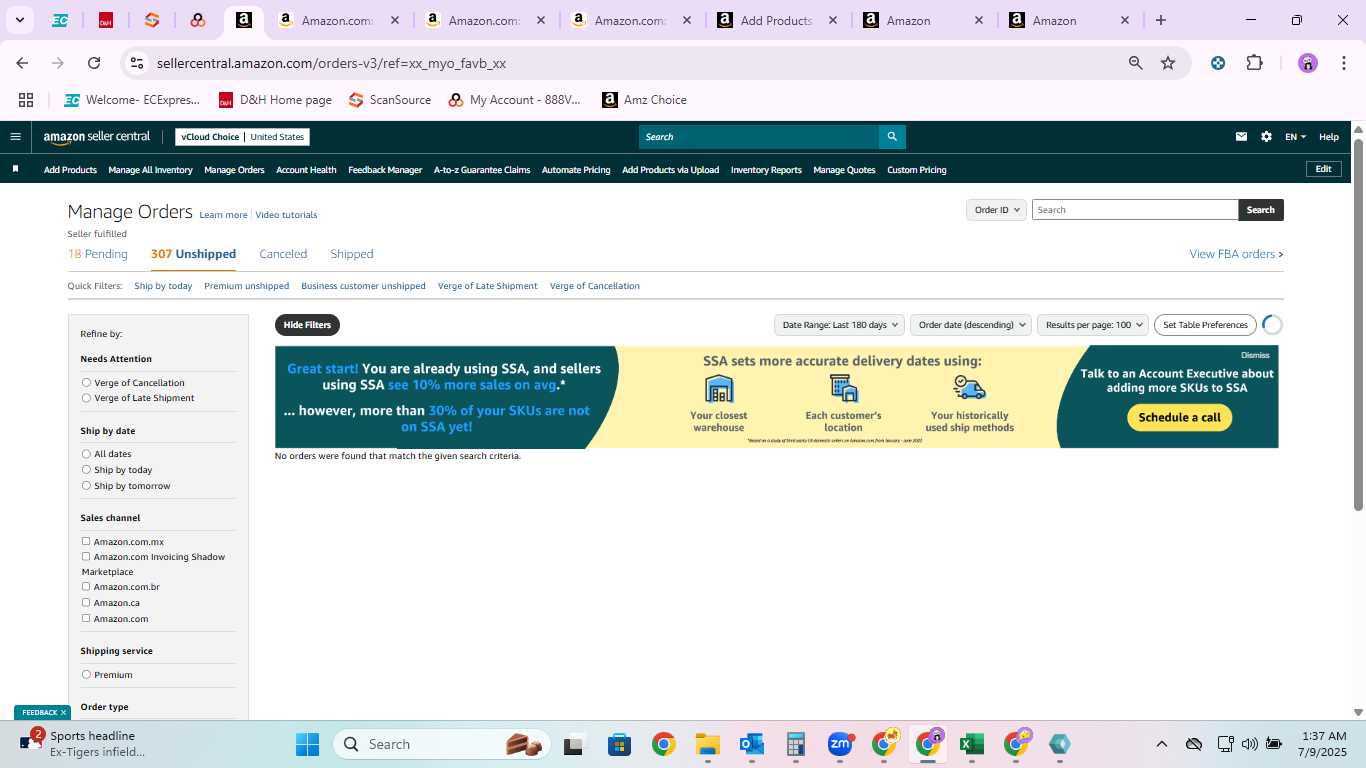Viewport: 1366px width, 768px height.
Task: Apply Premium unshipped quick filter
Action: [246, 286]
